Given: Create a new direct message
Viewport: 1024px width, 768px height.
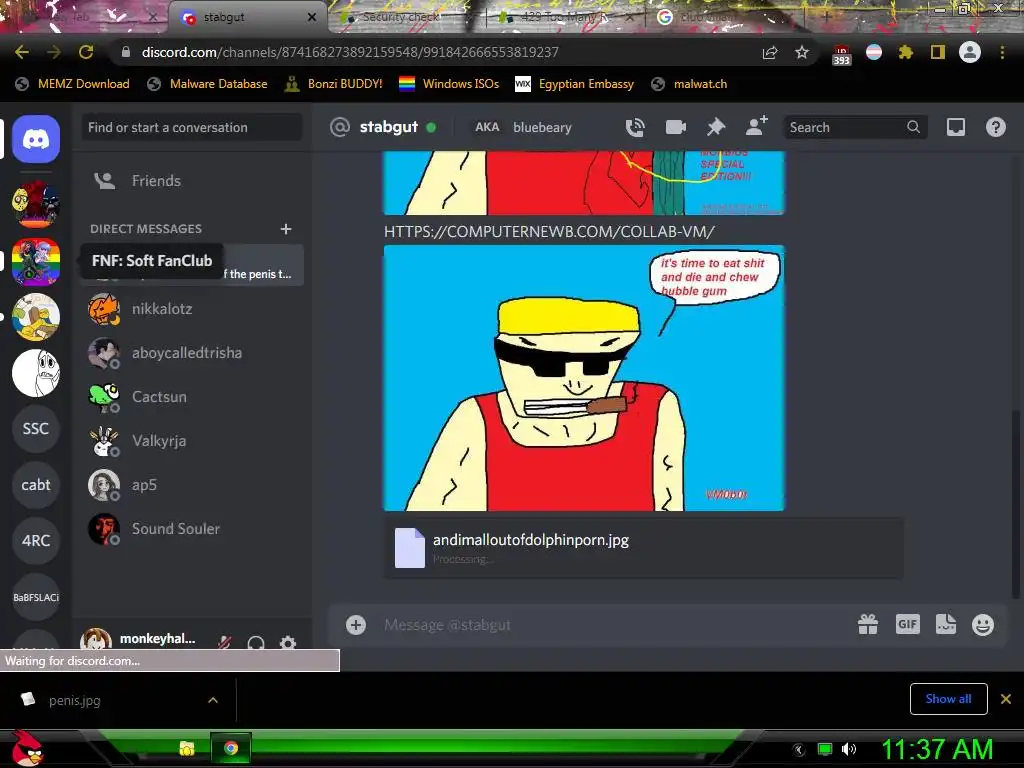Looking at the screenshot, I should [285, 229].
